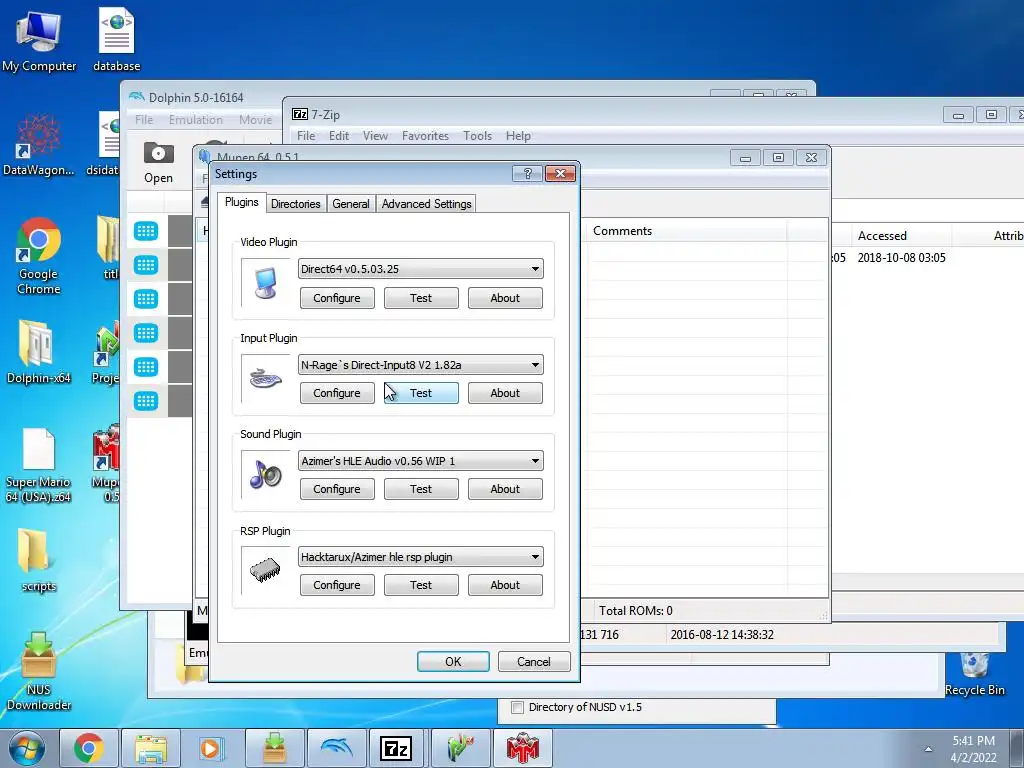
Task: Click the Windows Media Player taskbar icon
Action: pos(212,748)
